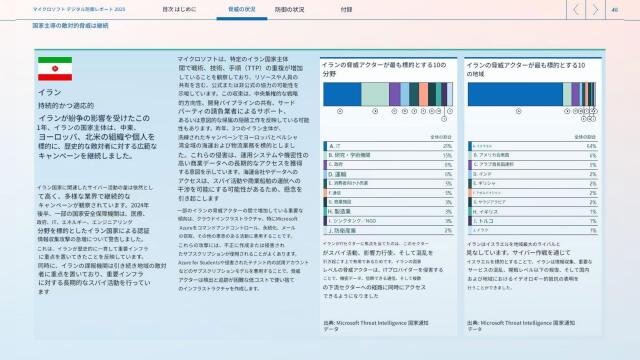
Task: Click the purple segment of the fields chart
Action: coord(394,94)
